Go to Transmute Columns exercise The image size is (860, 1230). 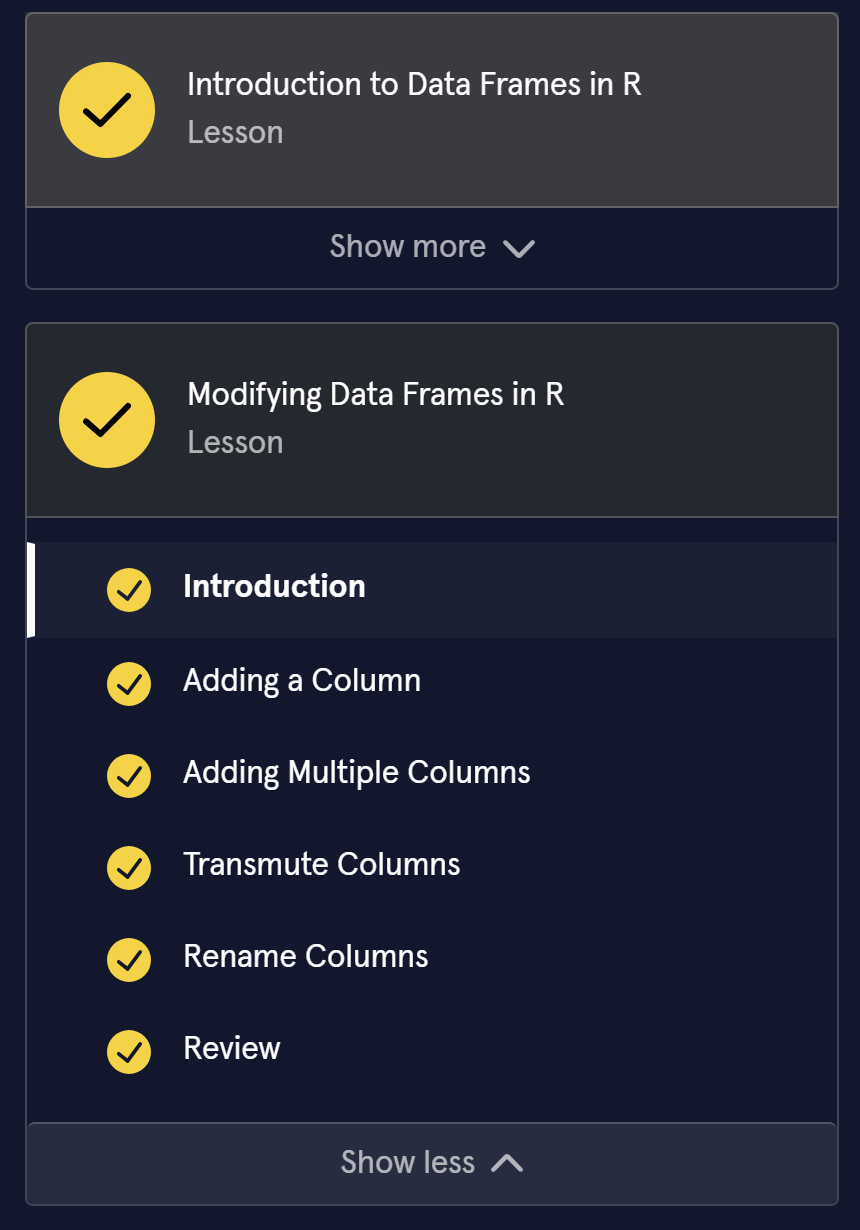pyautogui.click(x=322, y=865)
